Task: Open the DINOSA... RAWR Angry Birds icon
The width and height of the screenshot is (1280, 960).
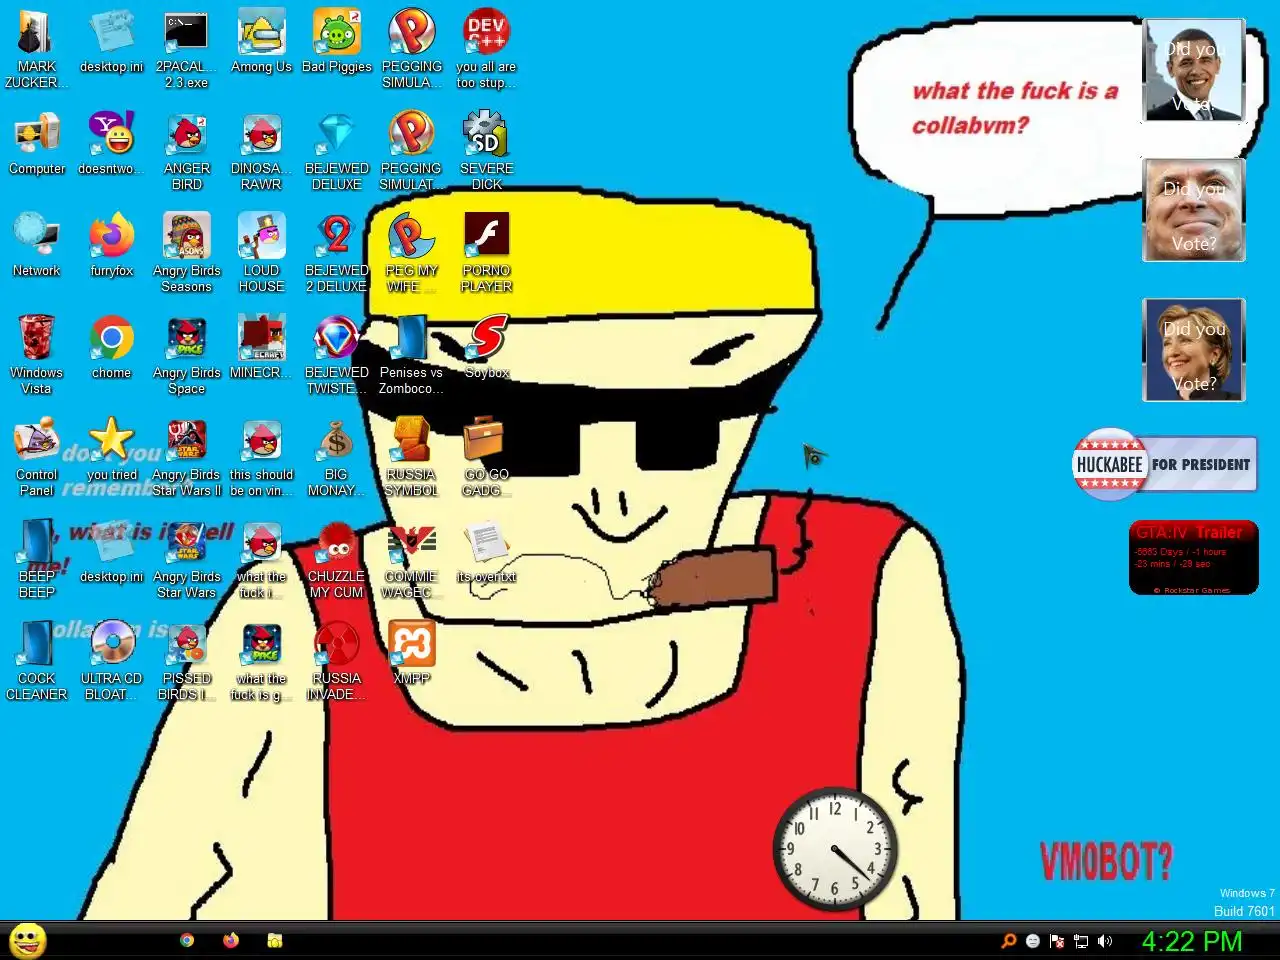Action: point(261,150)
